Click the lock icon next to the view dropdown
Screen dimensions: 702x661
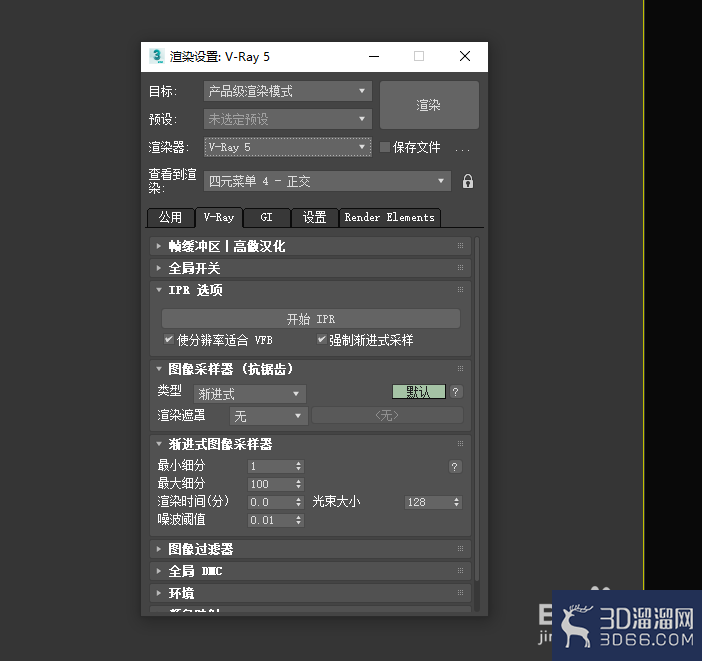[x=467, y=181]
